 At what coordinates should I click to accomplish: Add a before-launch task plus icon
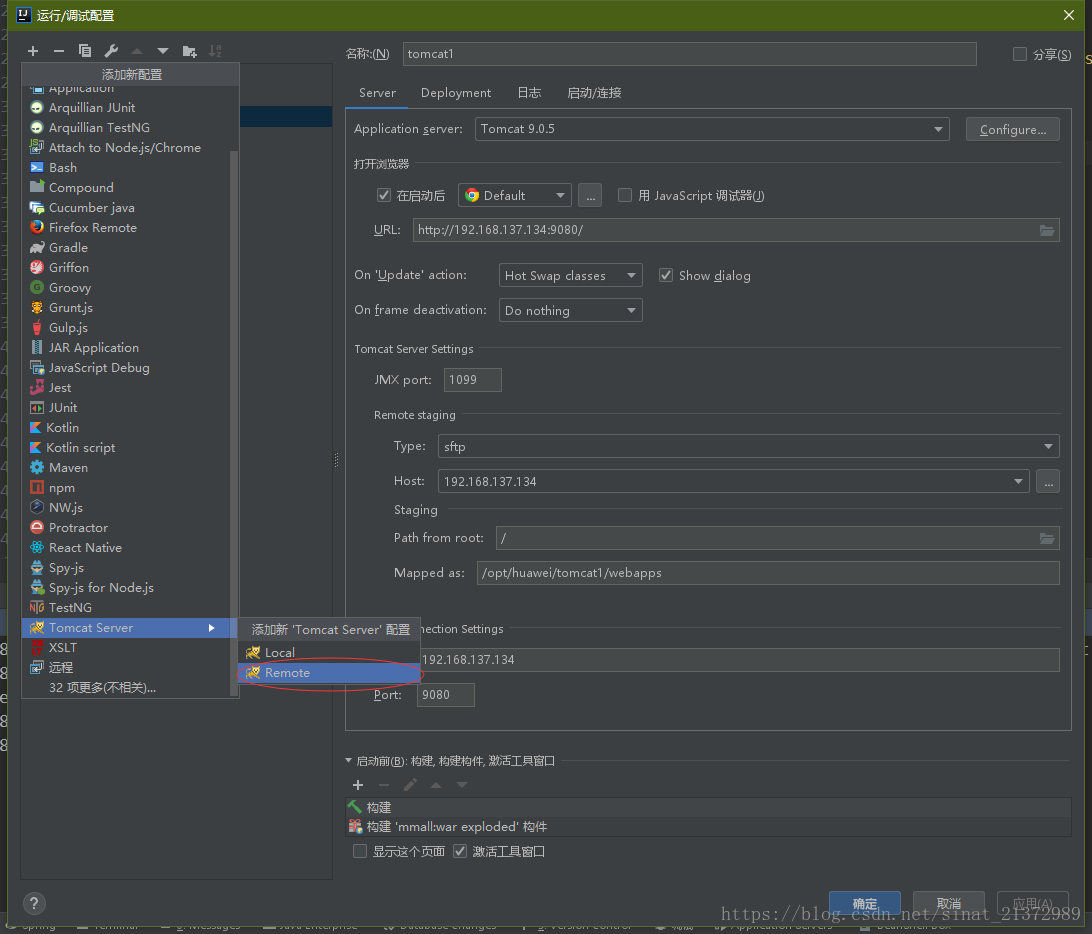click(x=358, y=785)
